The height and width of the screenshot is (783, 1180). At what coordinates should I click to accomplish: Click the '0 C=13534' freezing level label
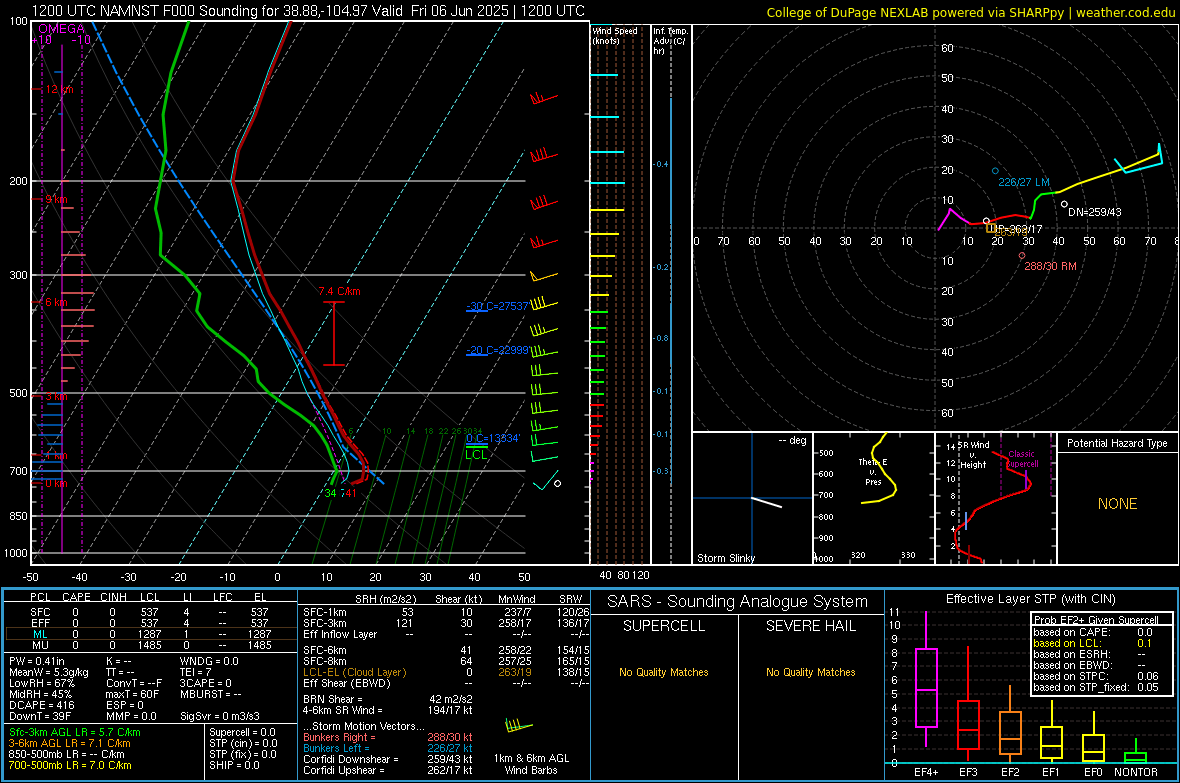(x=493, y=439)
